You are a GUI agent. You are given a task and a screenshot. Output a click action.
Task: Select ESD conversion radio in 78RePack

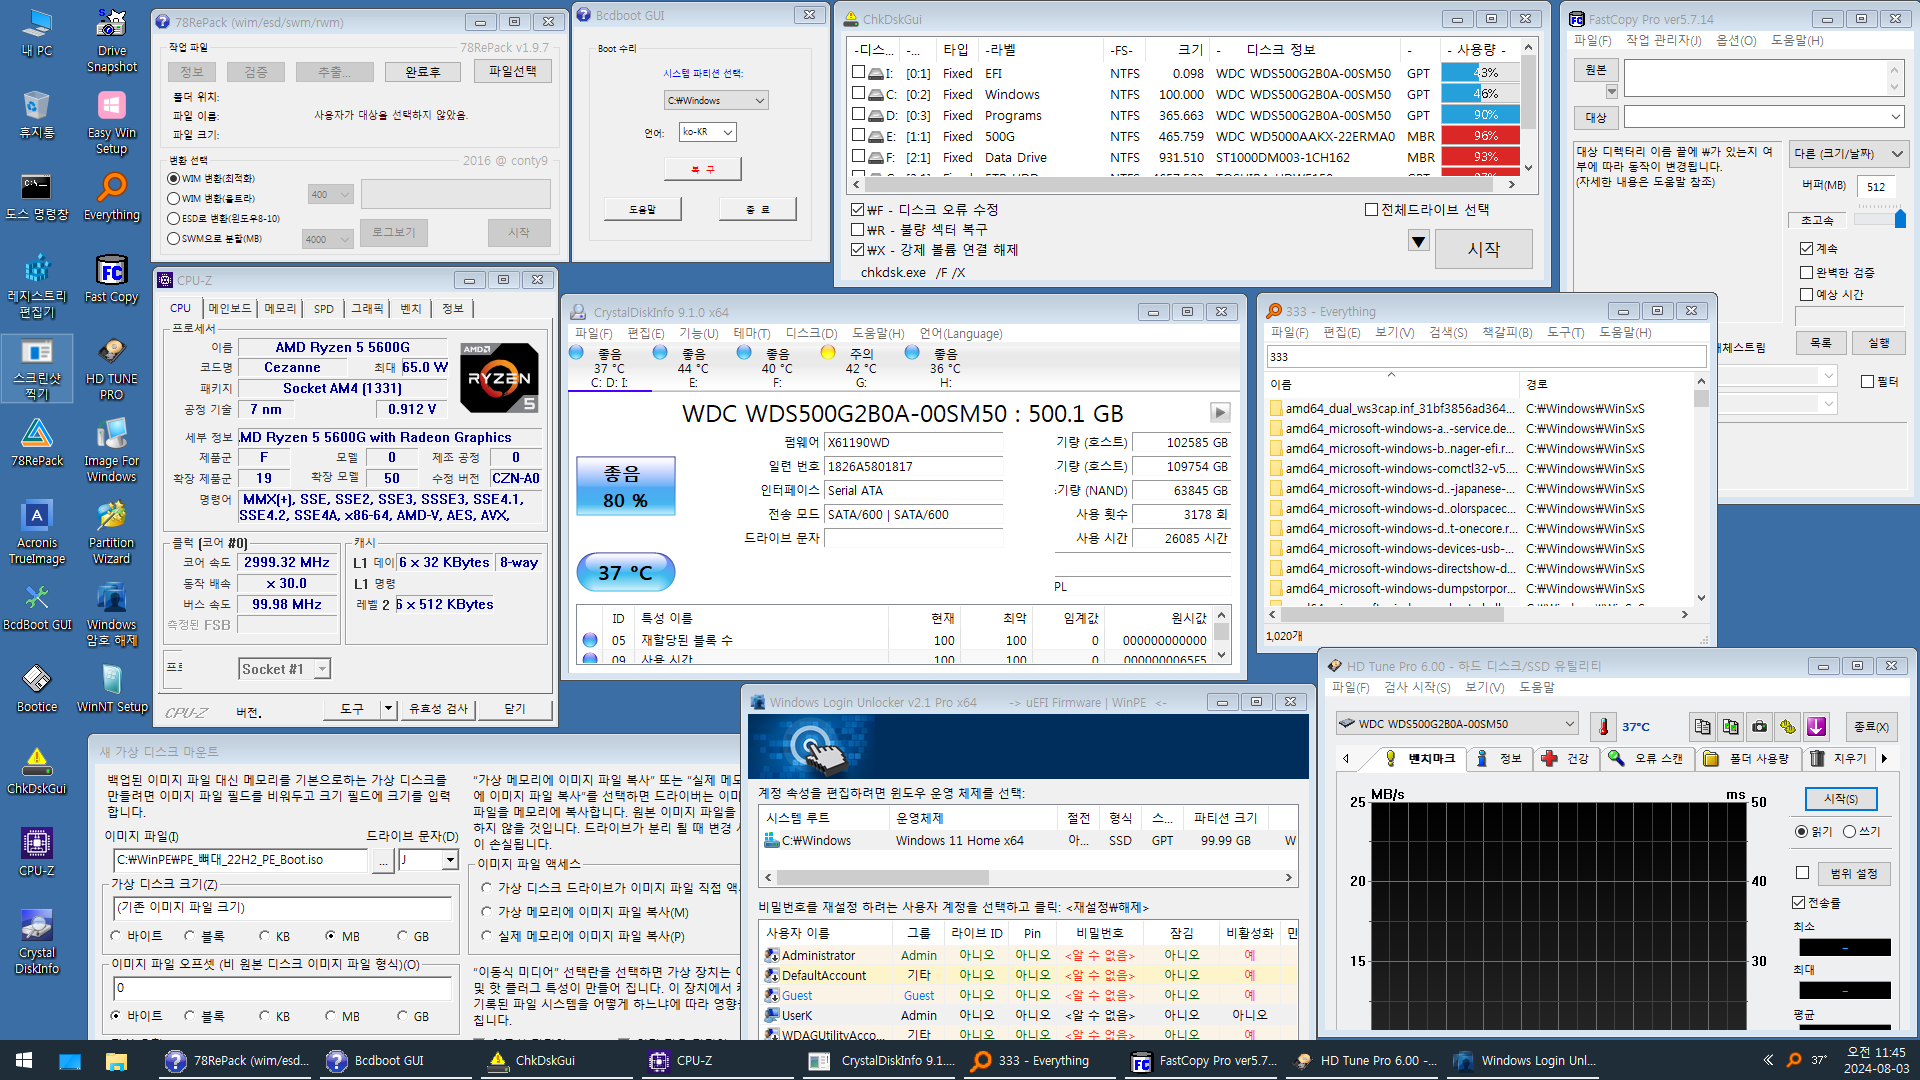point(174,218)
